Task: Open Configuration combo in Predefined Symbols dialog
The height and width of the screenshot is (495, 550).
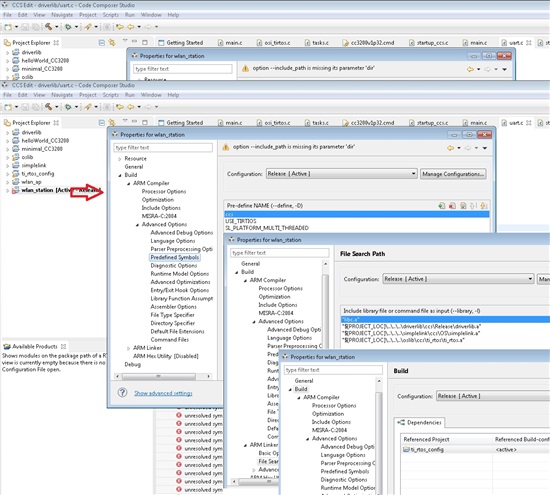Action: coord(341,174)
